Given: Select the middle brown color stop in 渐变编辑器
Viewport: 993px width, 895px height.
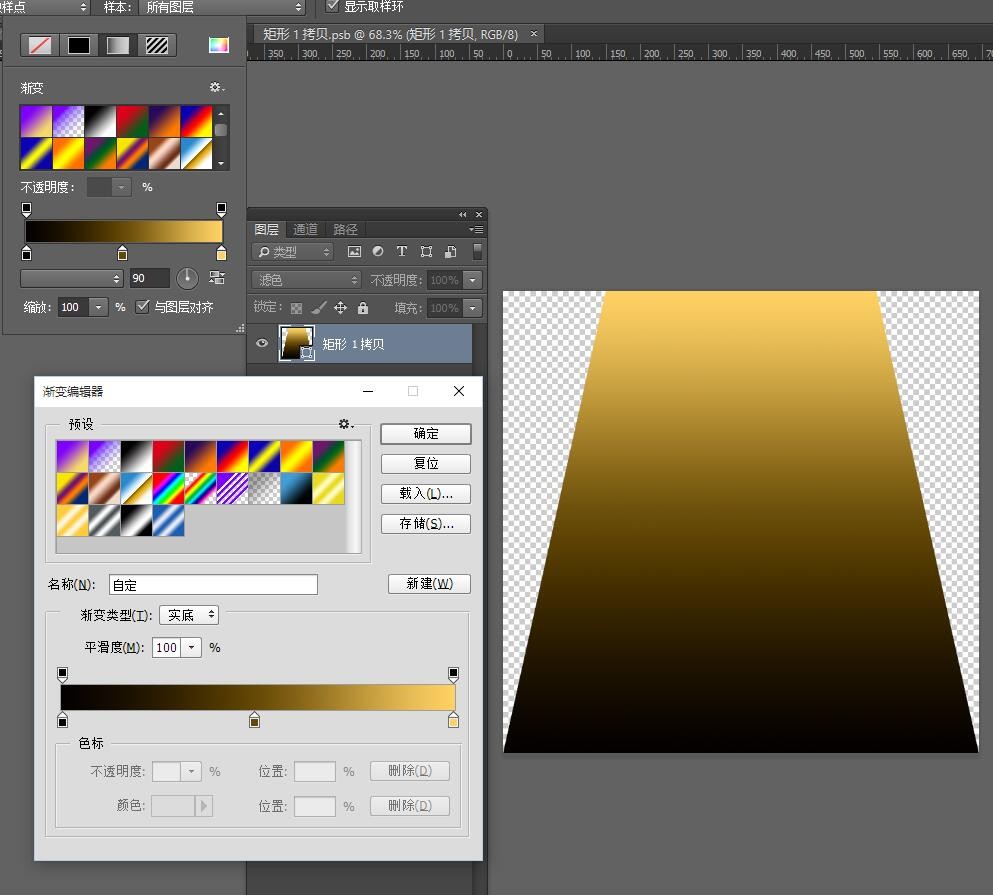Looking at the screenshot, I should [x=254, y=720].
